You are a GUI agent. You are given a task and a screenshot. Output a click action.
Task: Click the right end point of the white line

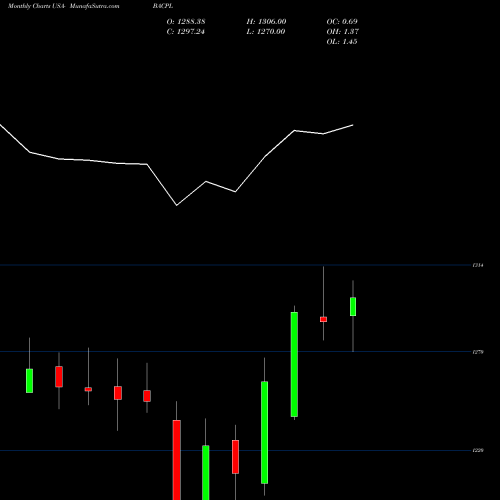353,125
